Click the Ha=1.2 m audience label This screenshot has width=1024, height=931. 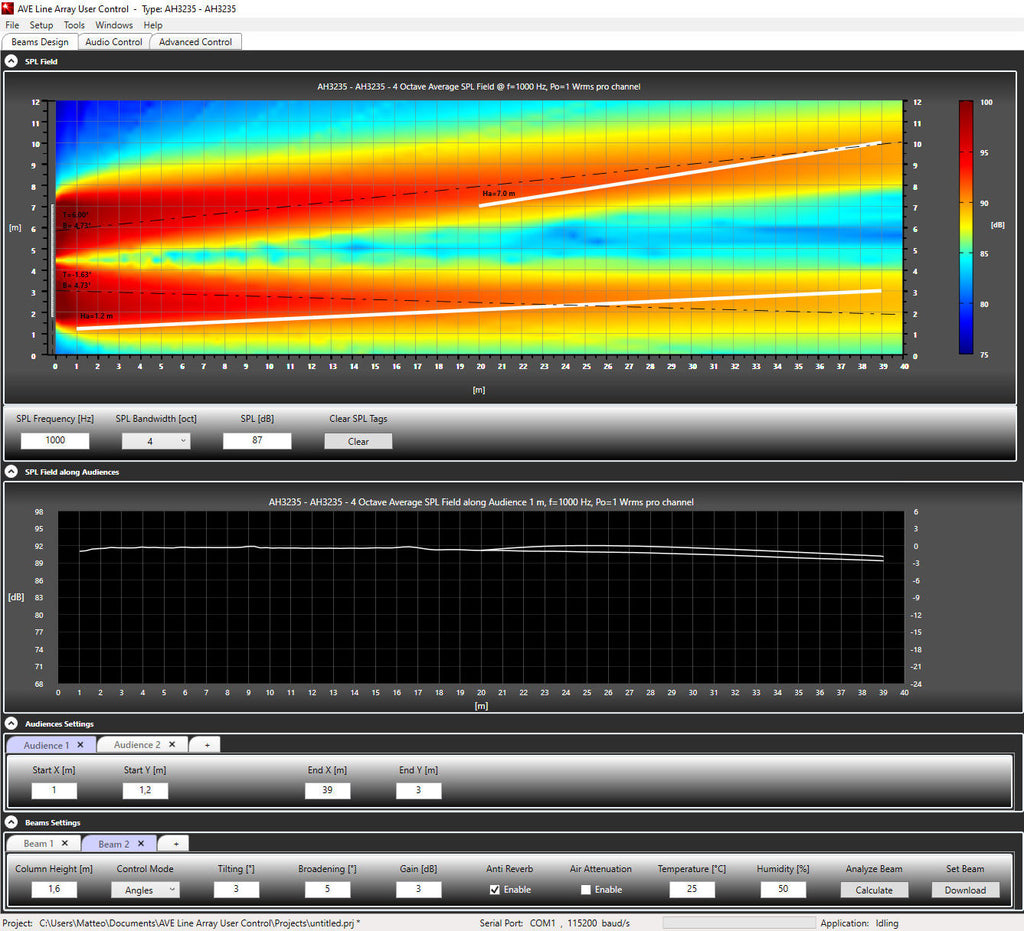click(x=97, y=316)
